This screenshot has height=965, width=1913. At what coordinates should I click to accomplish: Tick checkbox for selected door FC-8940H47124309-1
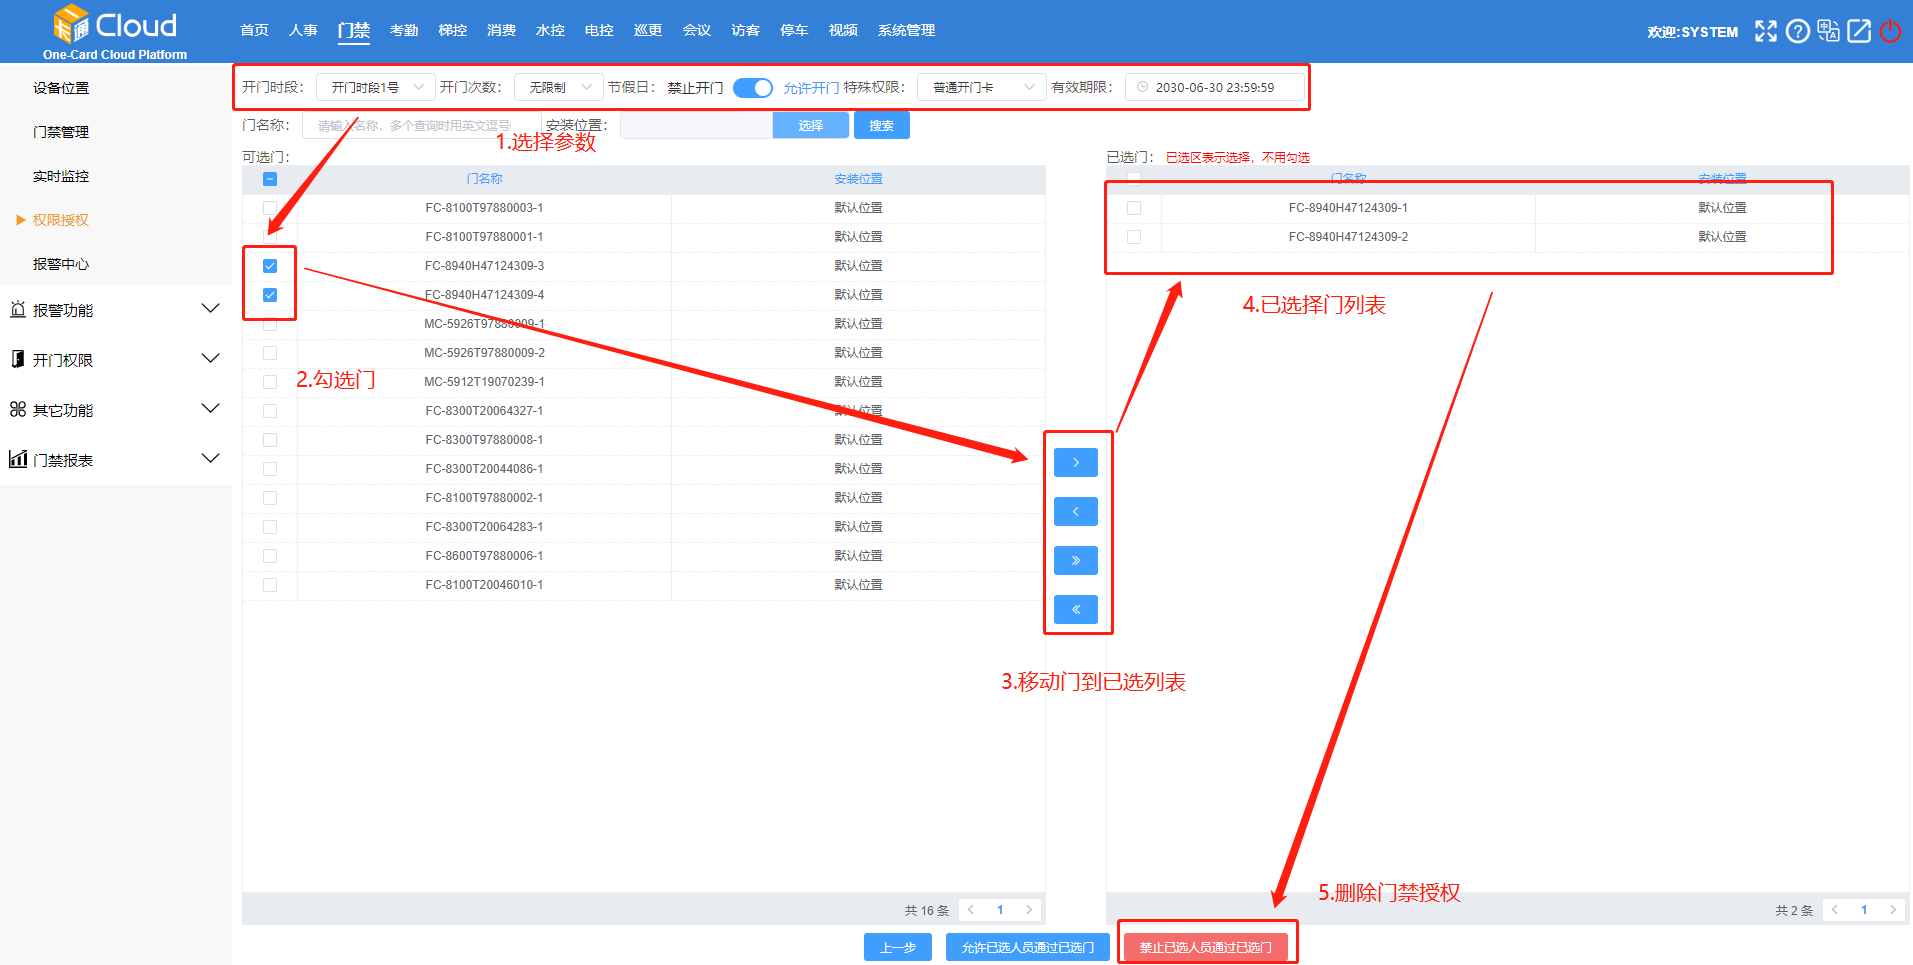[1133, 208]
